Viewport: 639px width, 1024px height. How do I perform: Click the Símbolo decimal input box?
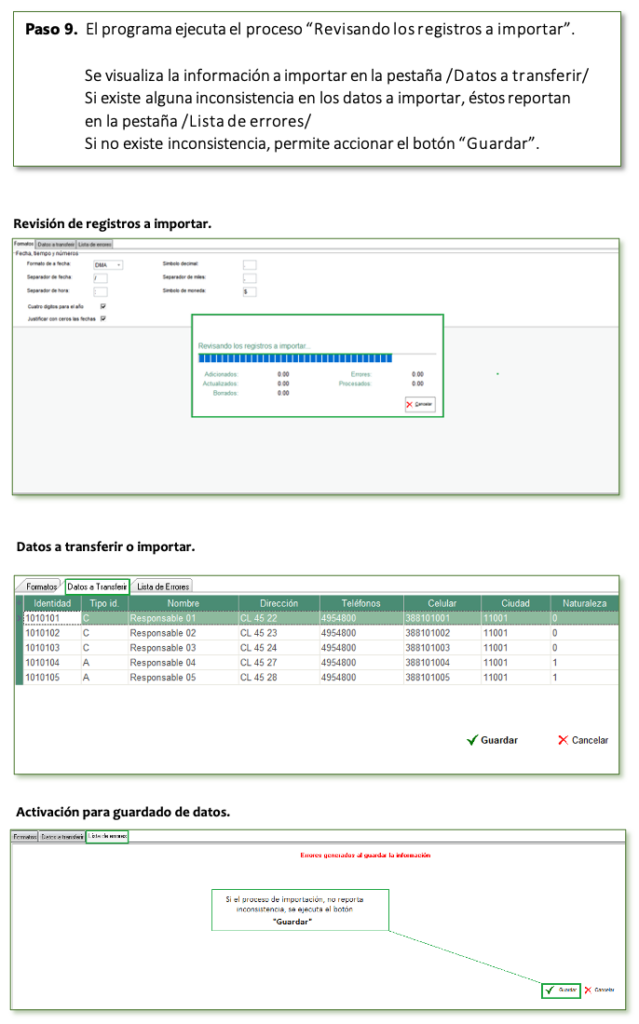click(249, 265)
